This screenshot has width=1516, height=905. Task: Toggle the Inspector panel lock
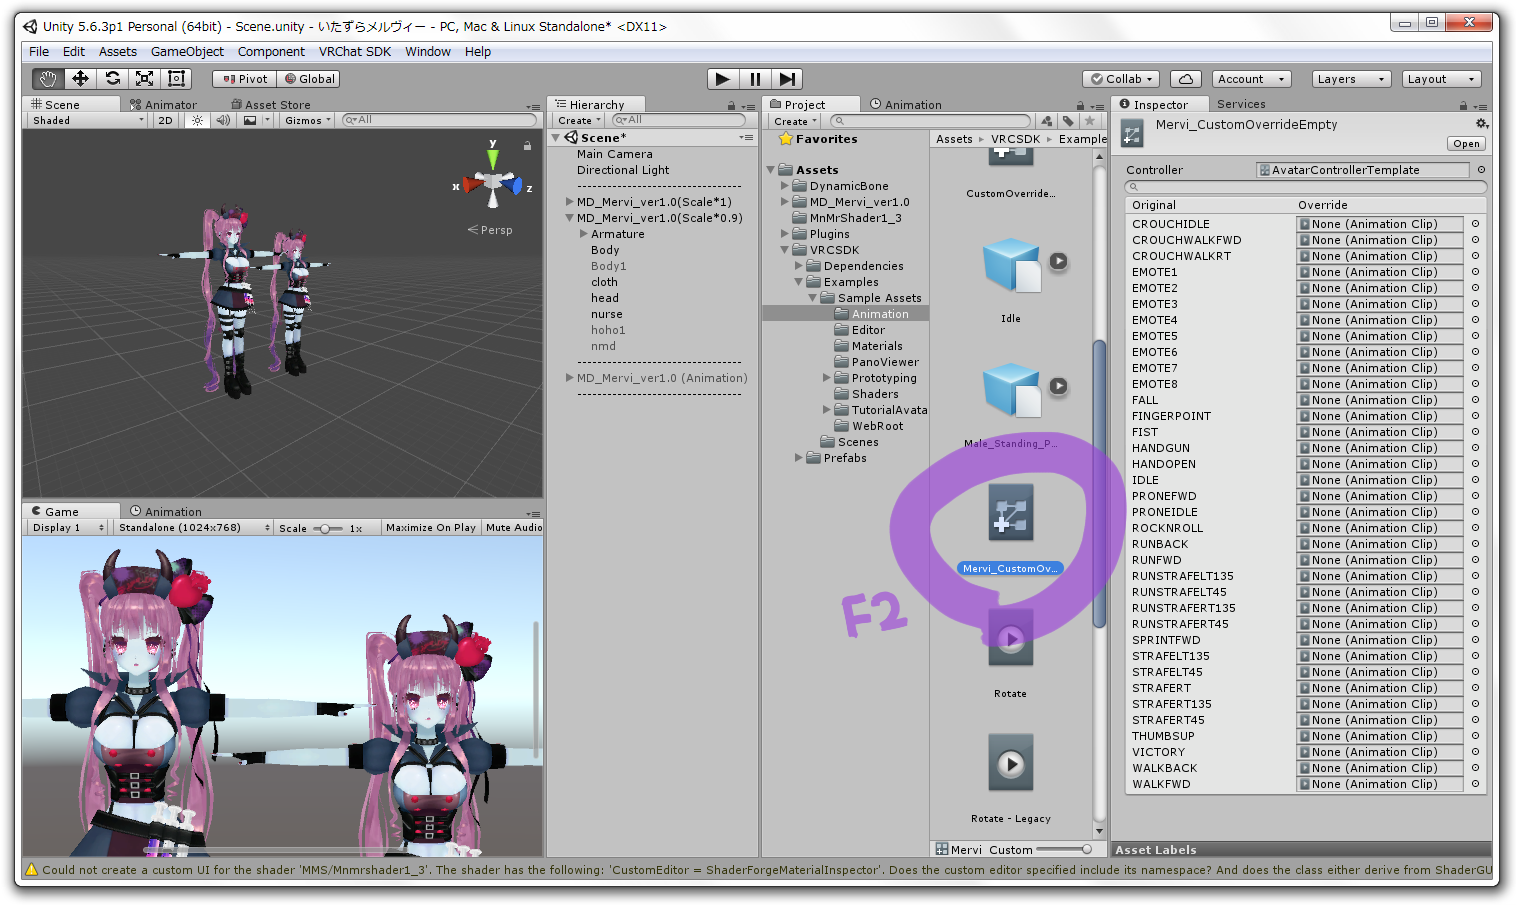click(1463, 105)
